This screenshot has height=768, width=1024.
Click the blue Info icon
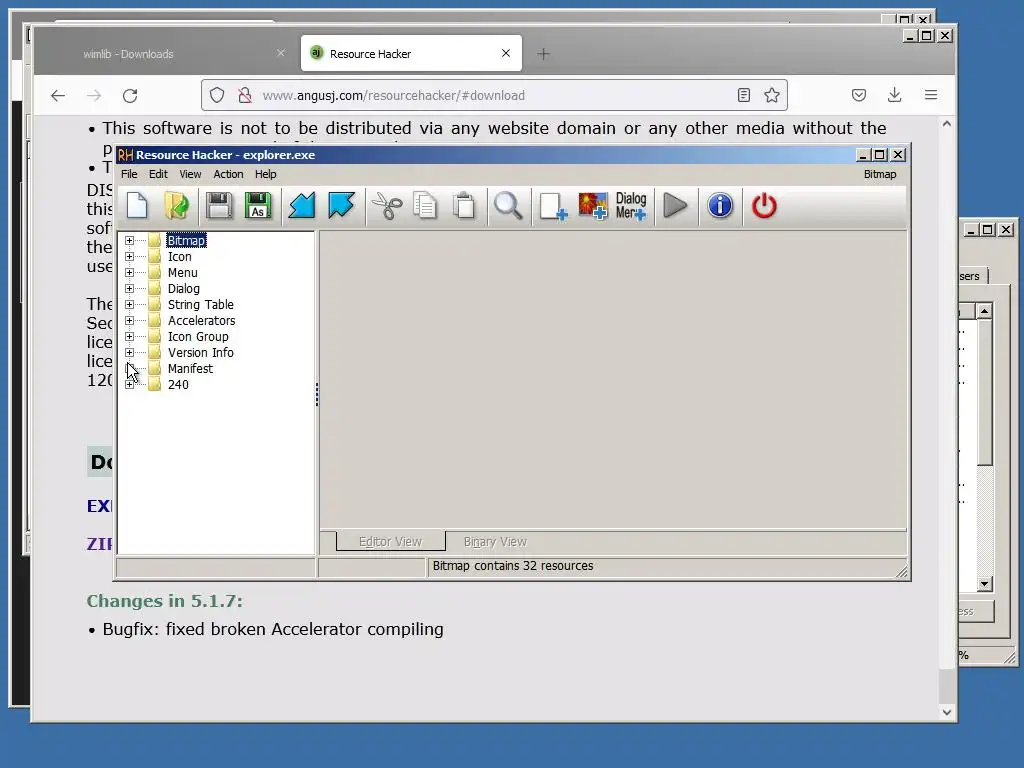[720, 206]
